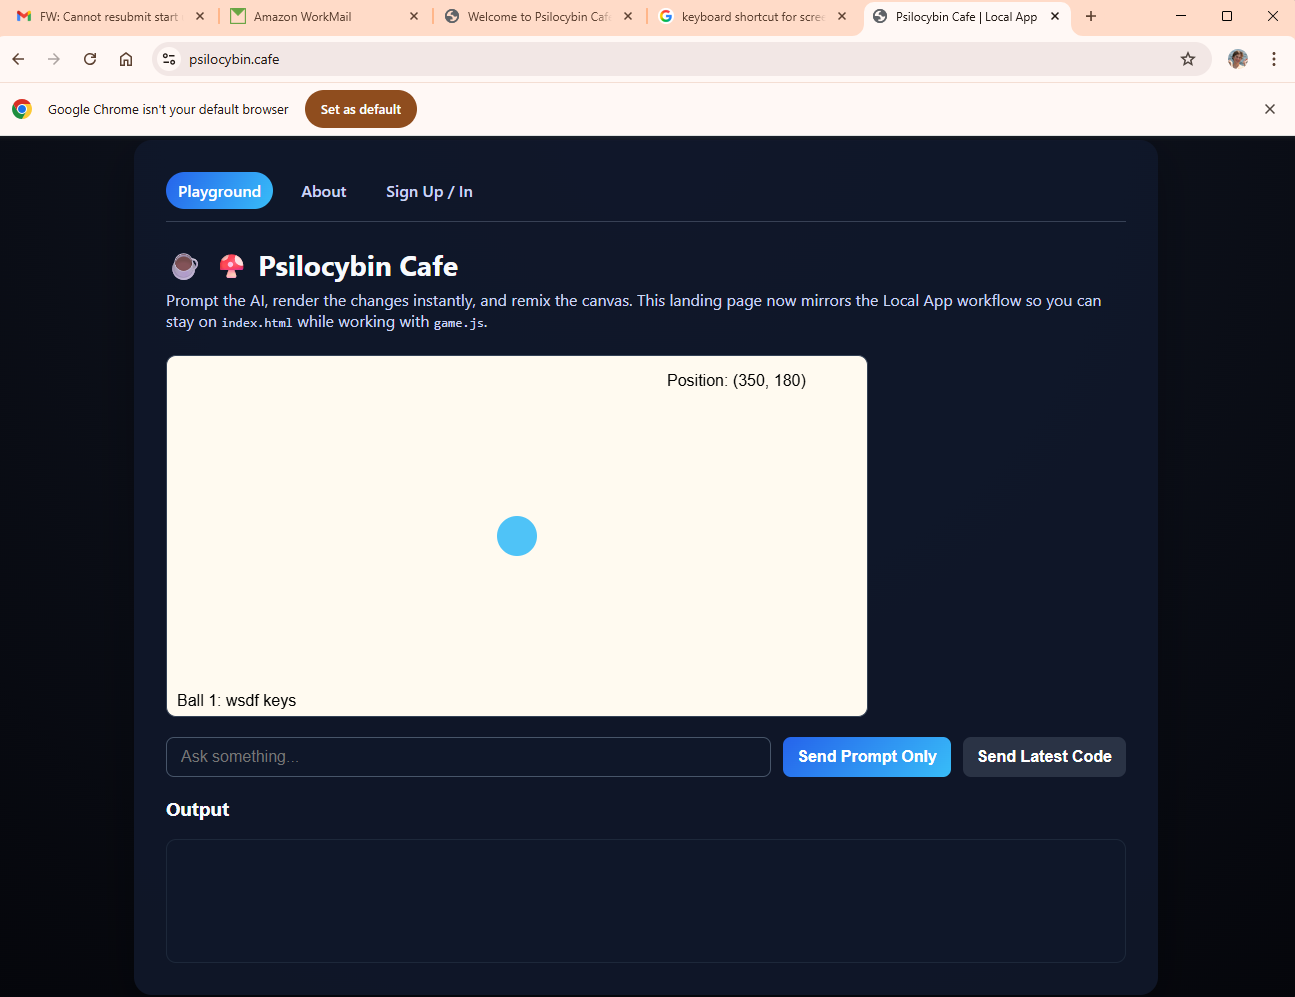Viewport: 1295px width, 997px height.
Task: Click the Google Chrome logo in the notification bar
Action: click(21, 109)
